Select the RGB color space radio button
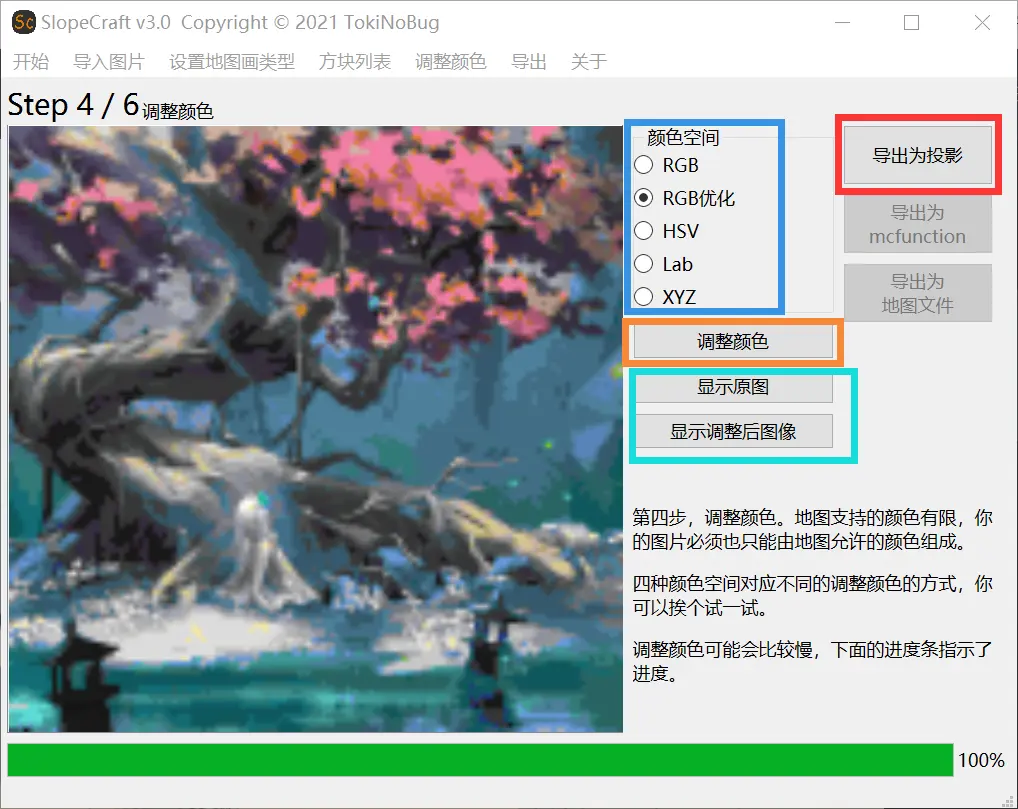 pos(643,164)
